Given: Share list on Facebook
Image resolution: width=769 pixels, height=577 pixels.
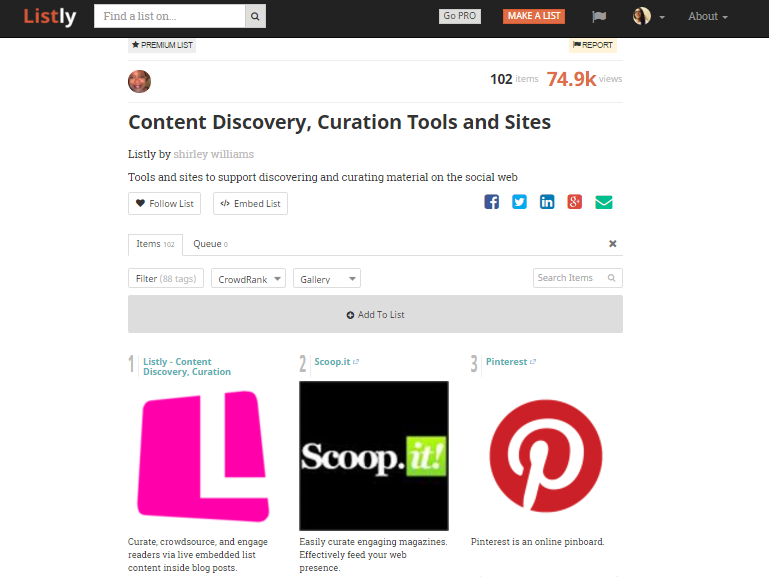Looking at the screenshot, I should [491, 202].
